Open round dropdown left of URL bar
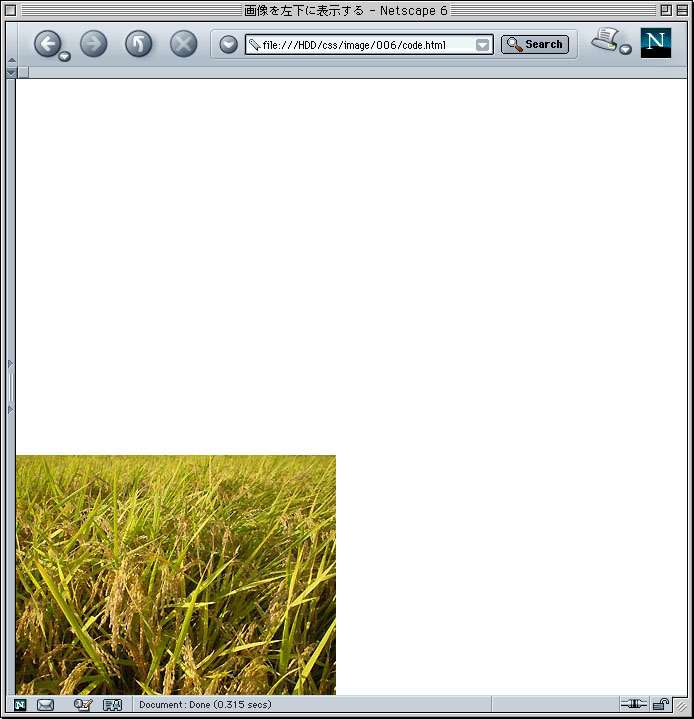Image resolution: width=694 pixels, height=719 pixels. (x=228, y=44)
